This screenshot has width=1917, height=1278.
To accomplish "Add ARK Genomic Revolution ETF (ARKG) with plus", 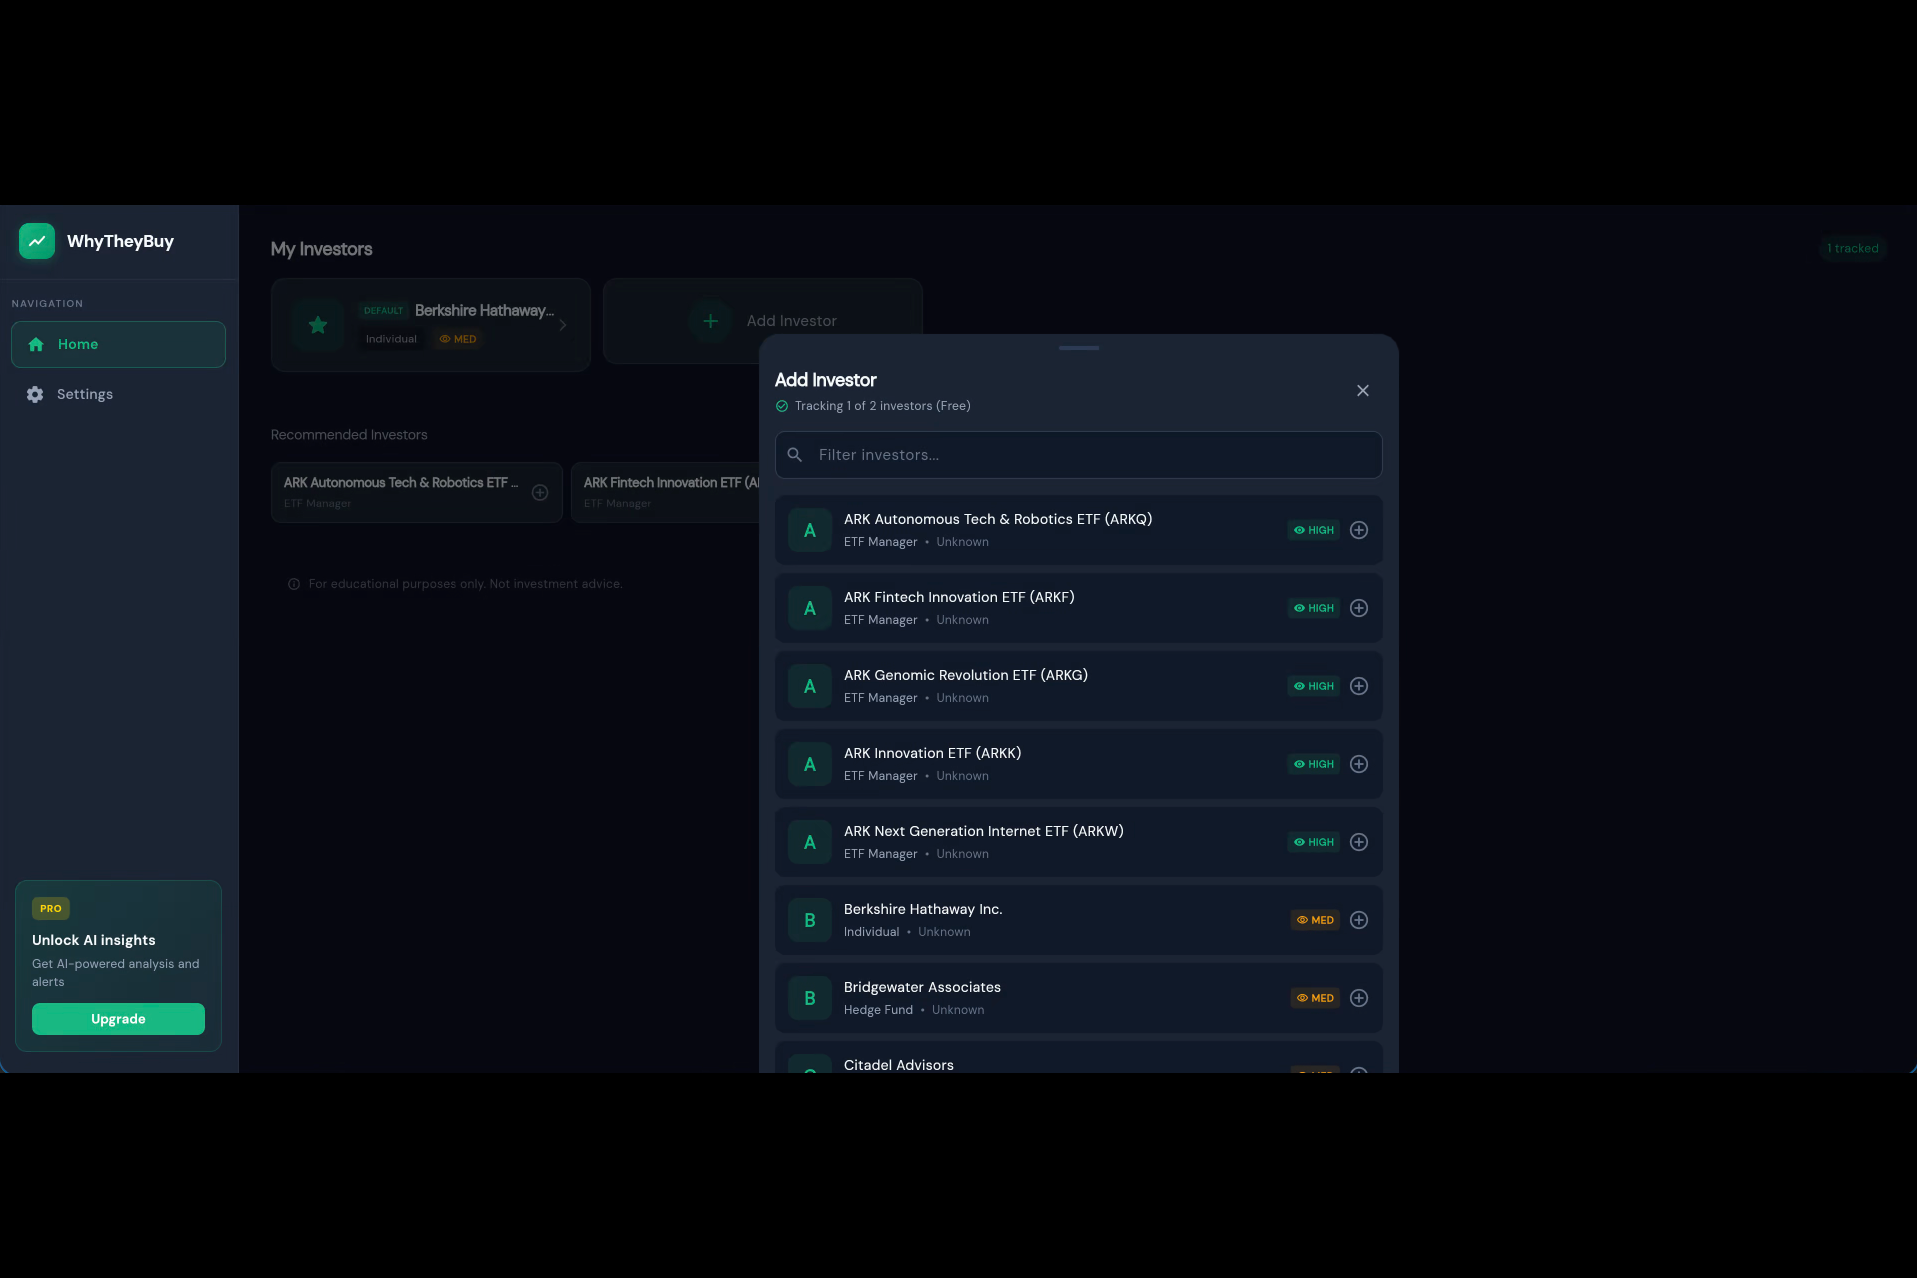I will pos(1358,686).
